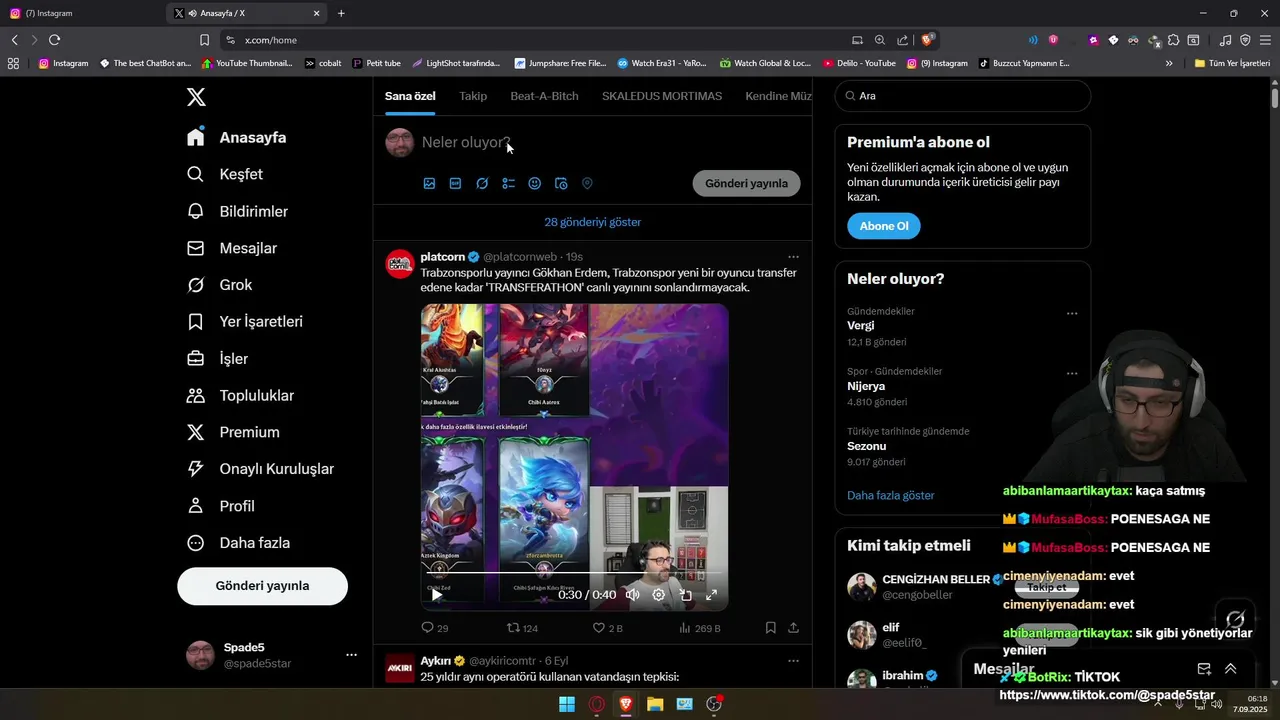The image size is (1280, 720).
Task: Open Tüm Yer İşaretleri folder
Action: point(1232,63)
